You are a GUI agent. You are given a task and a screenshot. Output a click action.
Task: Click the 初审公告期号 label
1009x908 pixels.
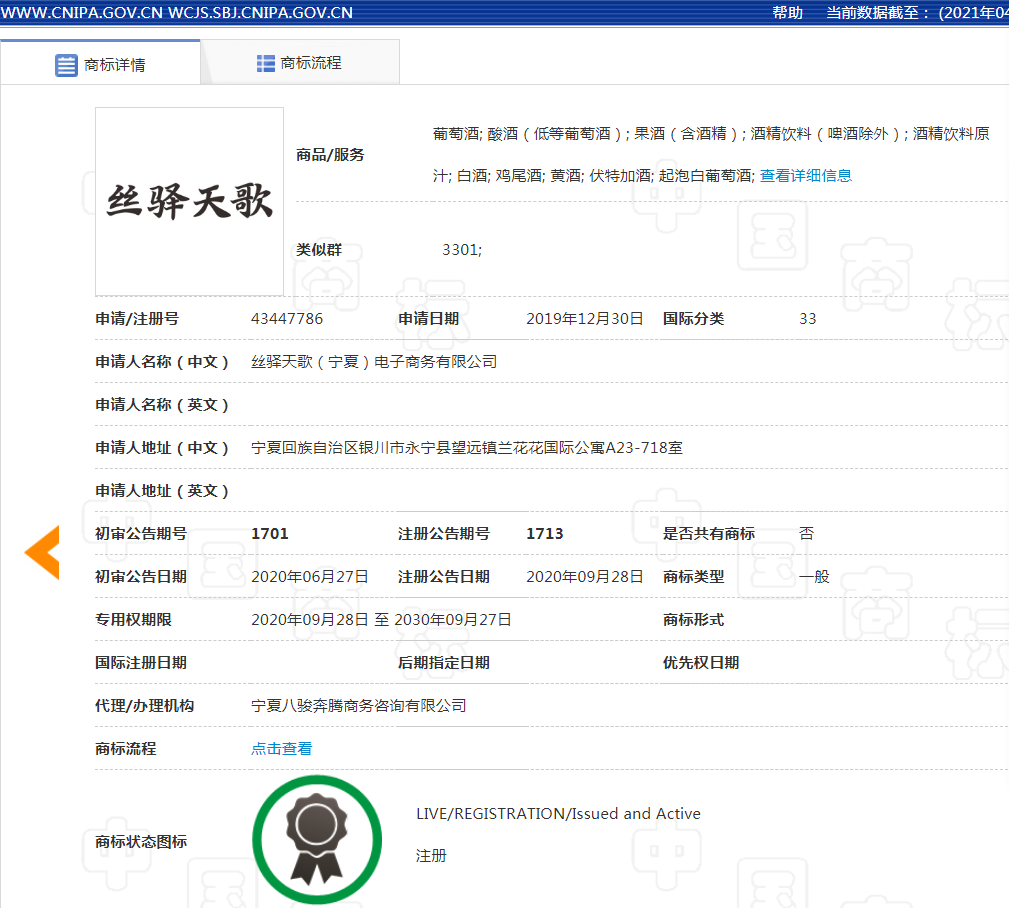click(x=141, y=533)
